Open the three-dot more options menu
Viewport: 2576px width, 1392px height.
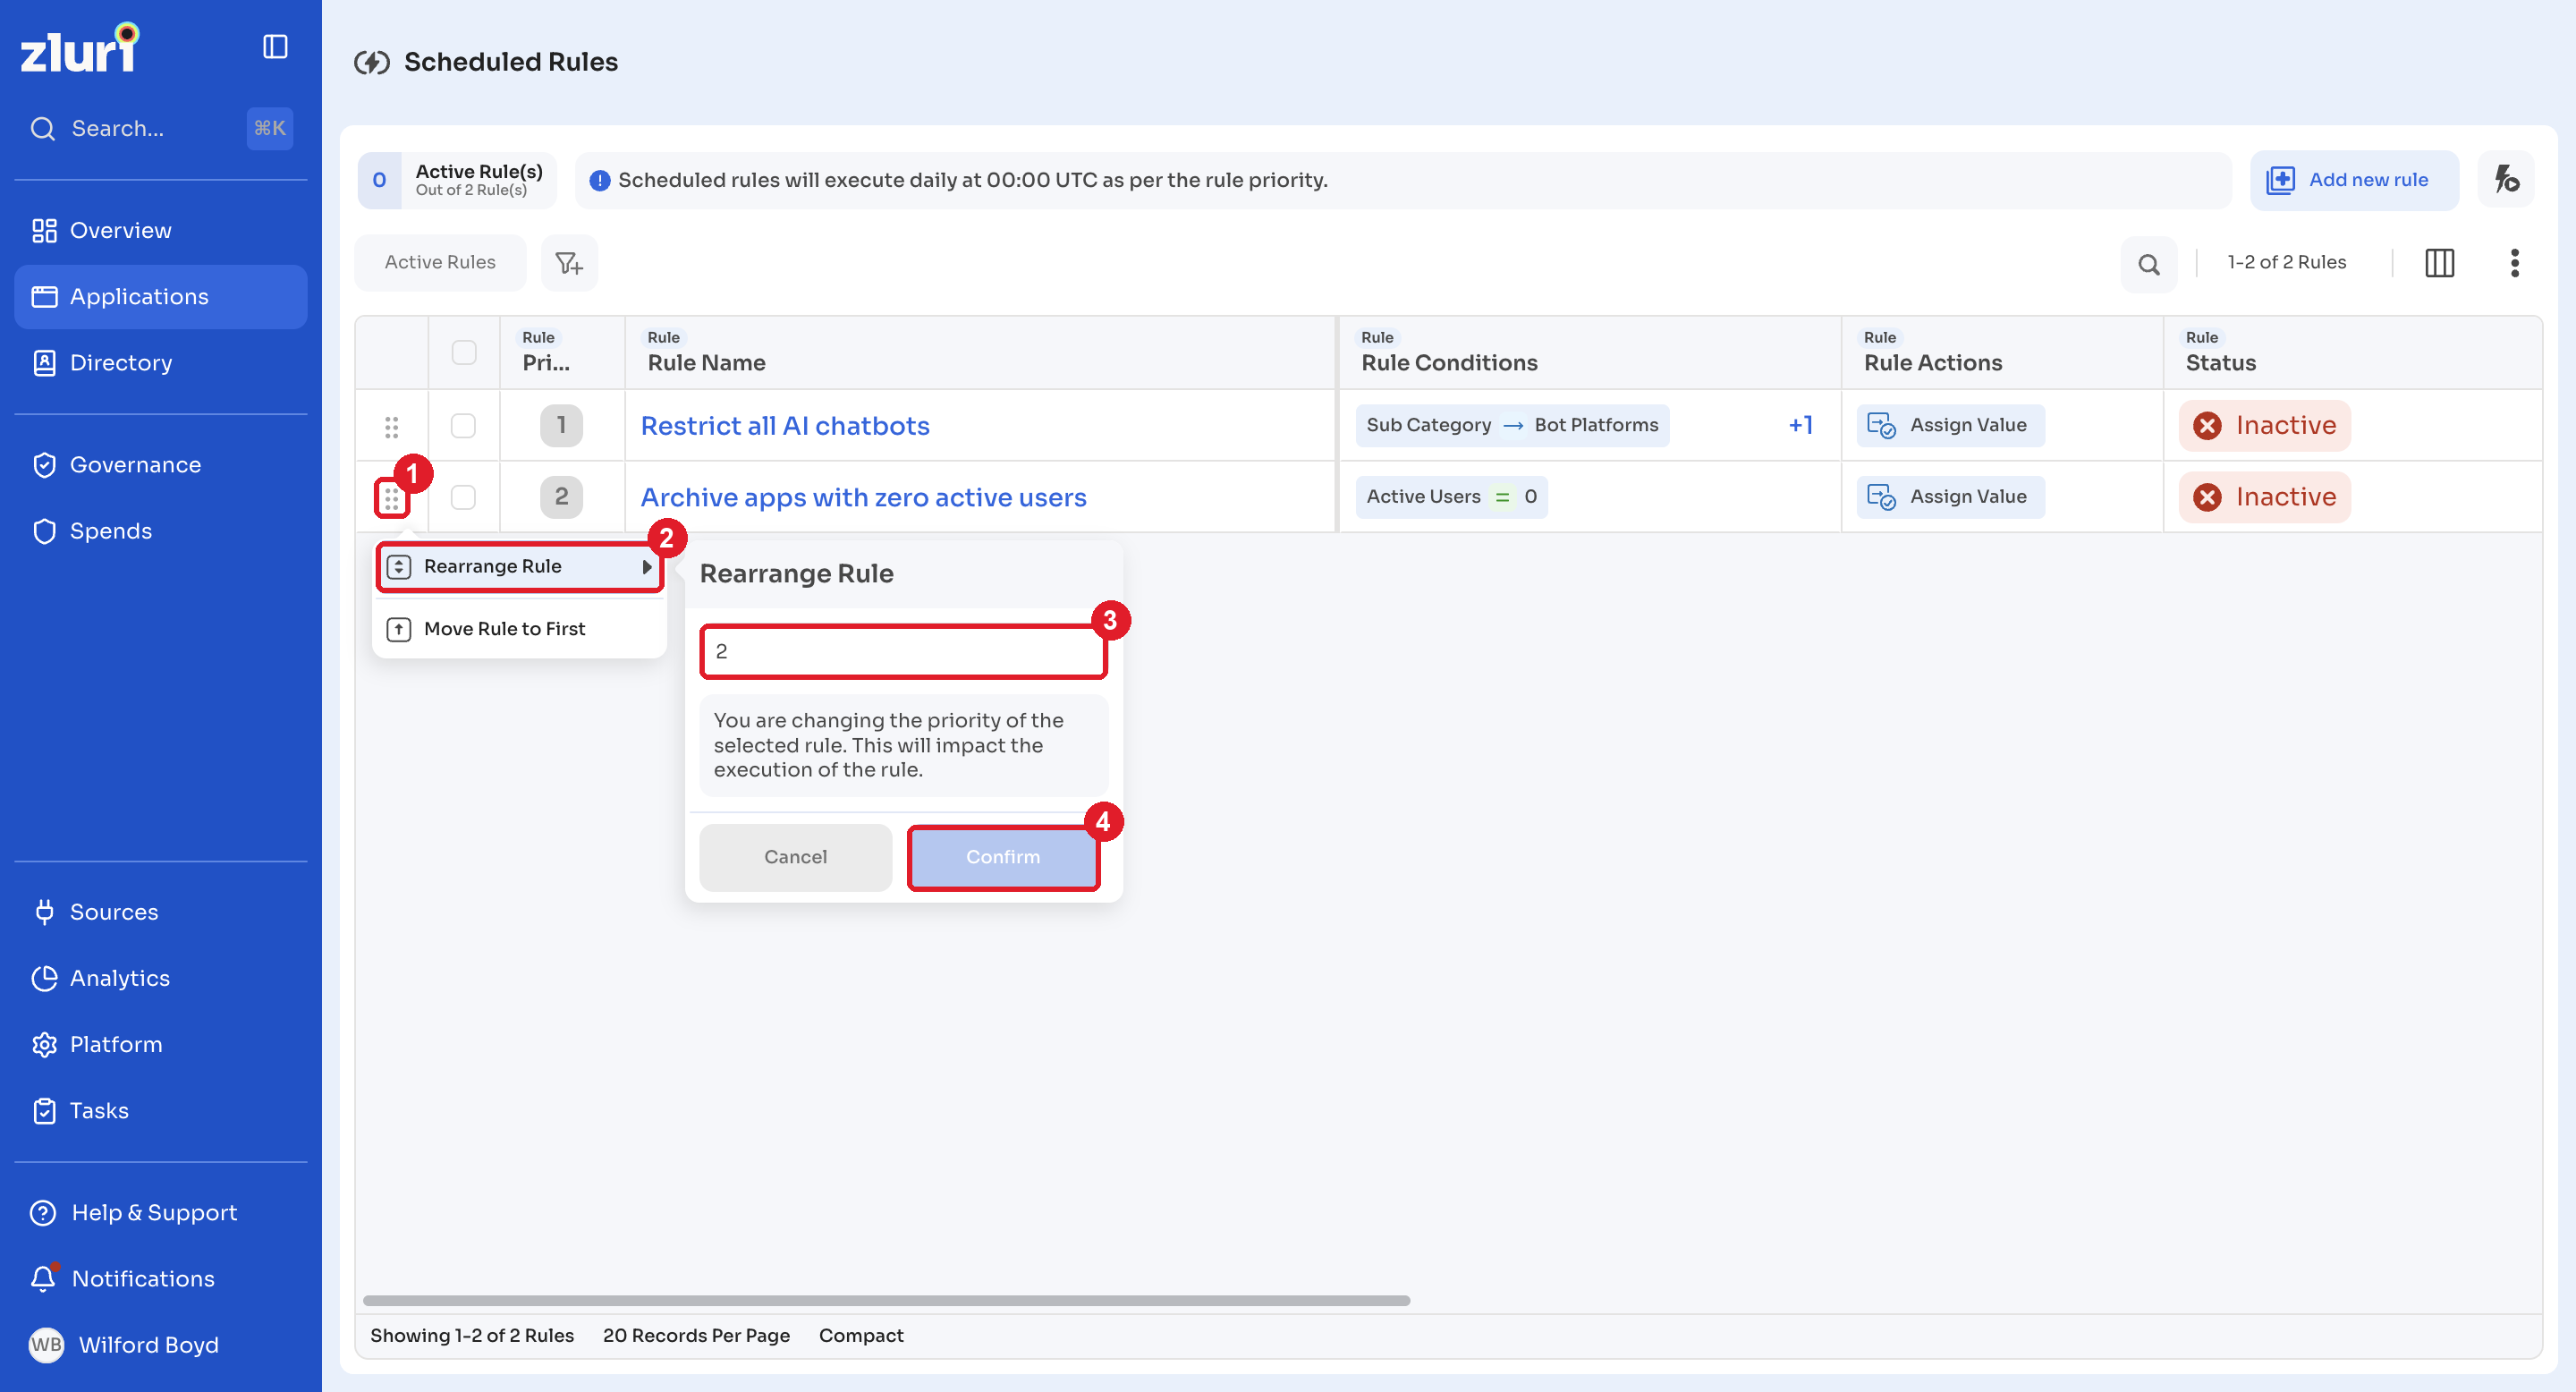tap(2515, 263)
